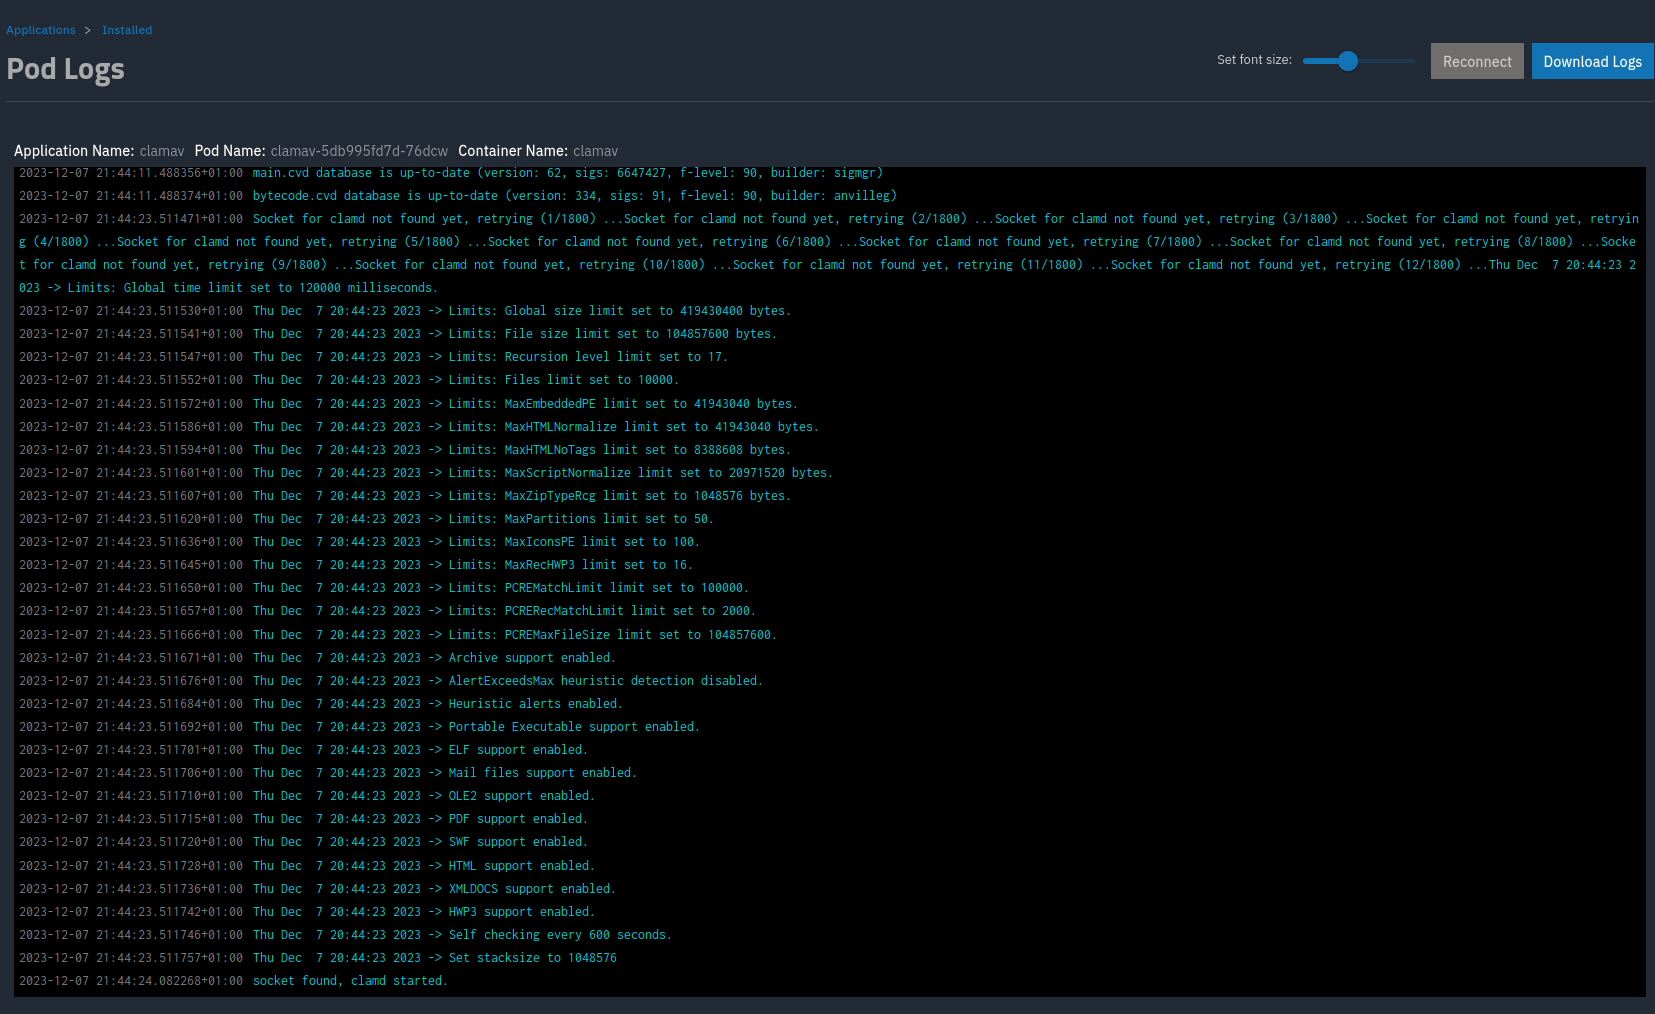
Task: Select the bytecode.cvd database up-to-date line
Action: pos(458,196)
